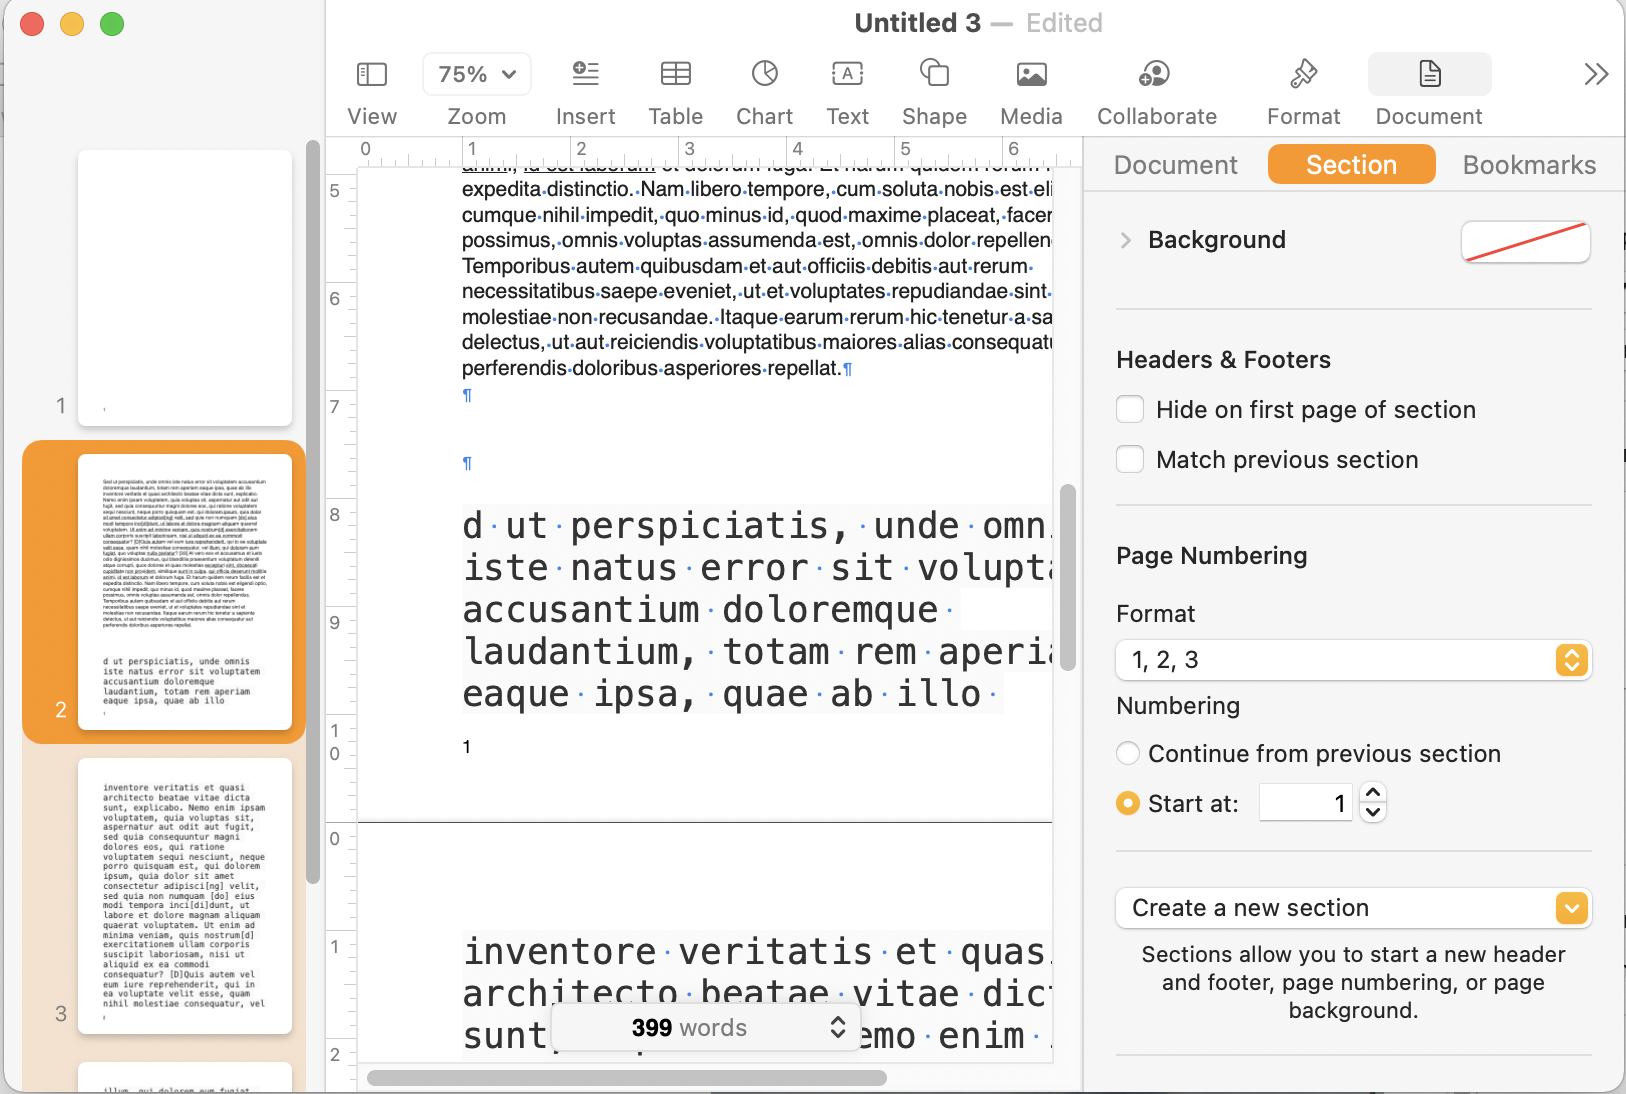The image size is (1626, 1094).
Task: Click the Insert toolbar icon
Action: [x=585, y=75]
